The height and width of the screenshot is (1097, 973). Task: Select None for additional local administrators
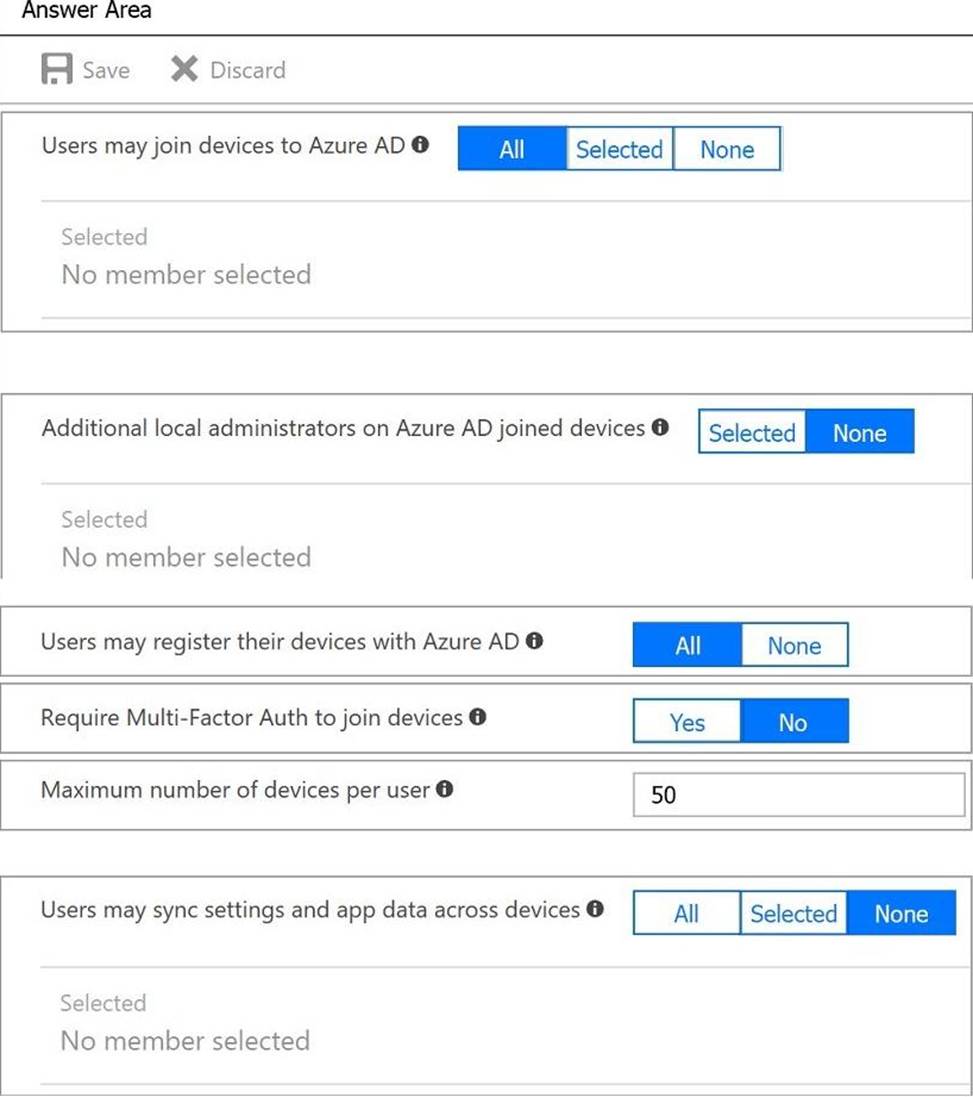tap(860, 434)
